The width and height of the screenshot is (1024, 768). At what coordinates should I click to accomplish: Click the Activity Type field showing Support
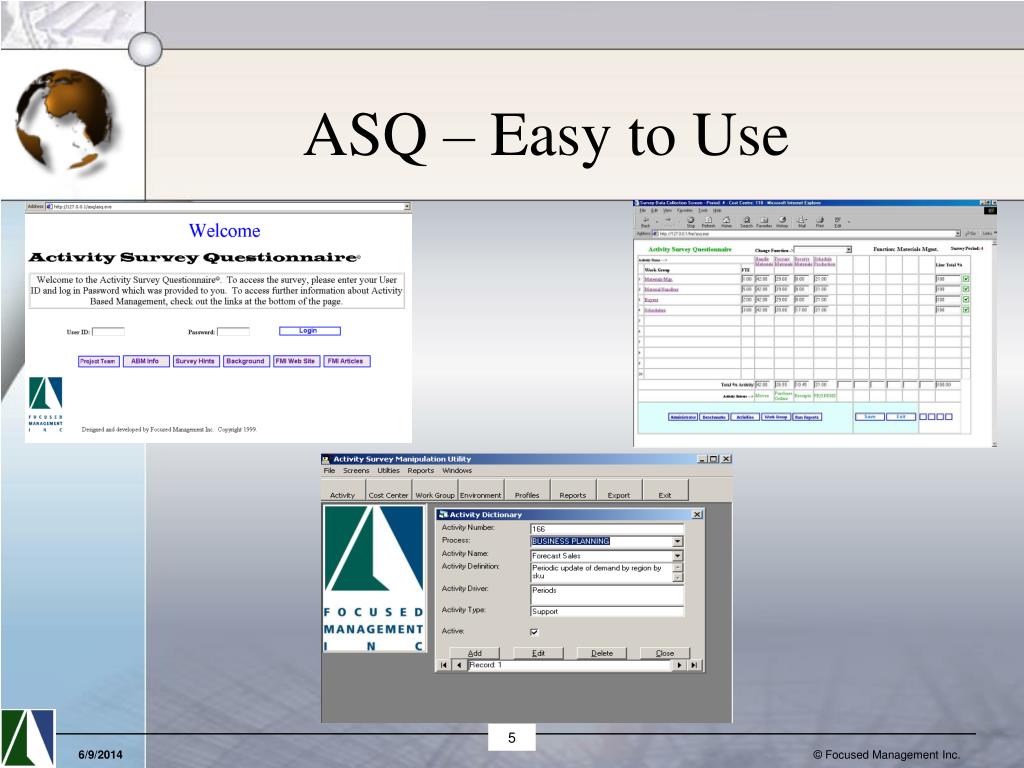pos(607,611)
